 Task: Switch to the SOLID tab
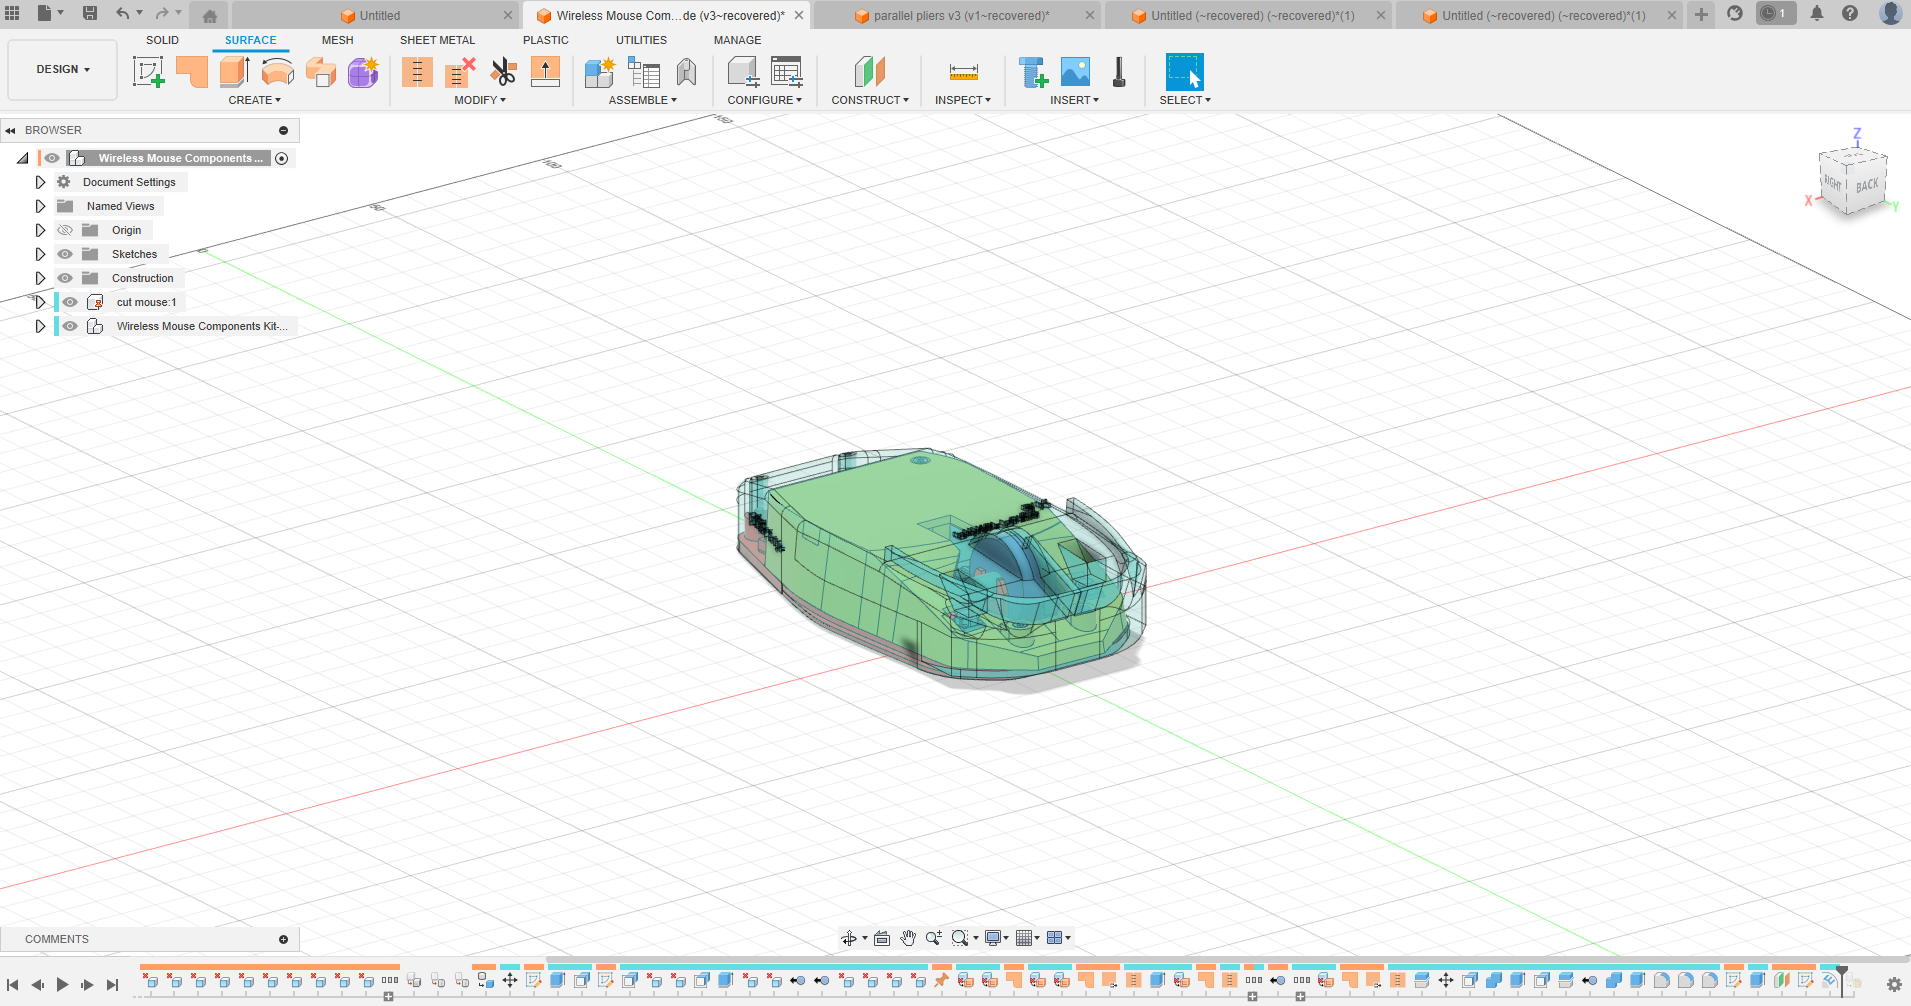click(x=162, y=40)
